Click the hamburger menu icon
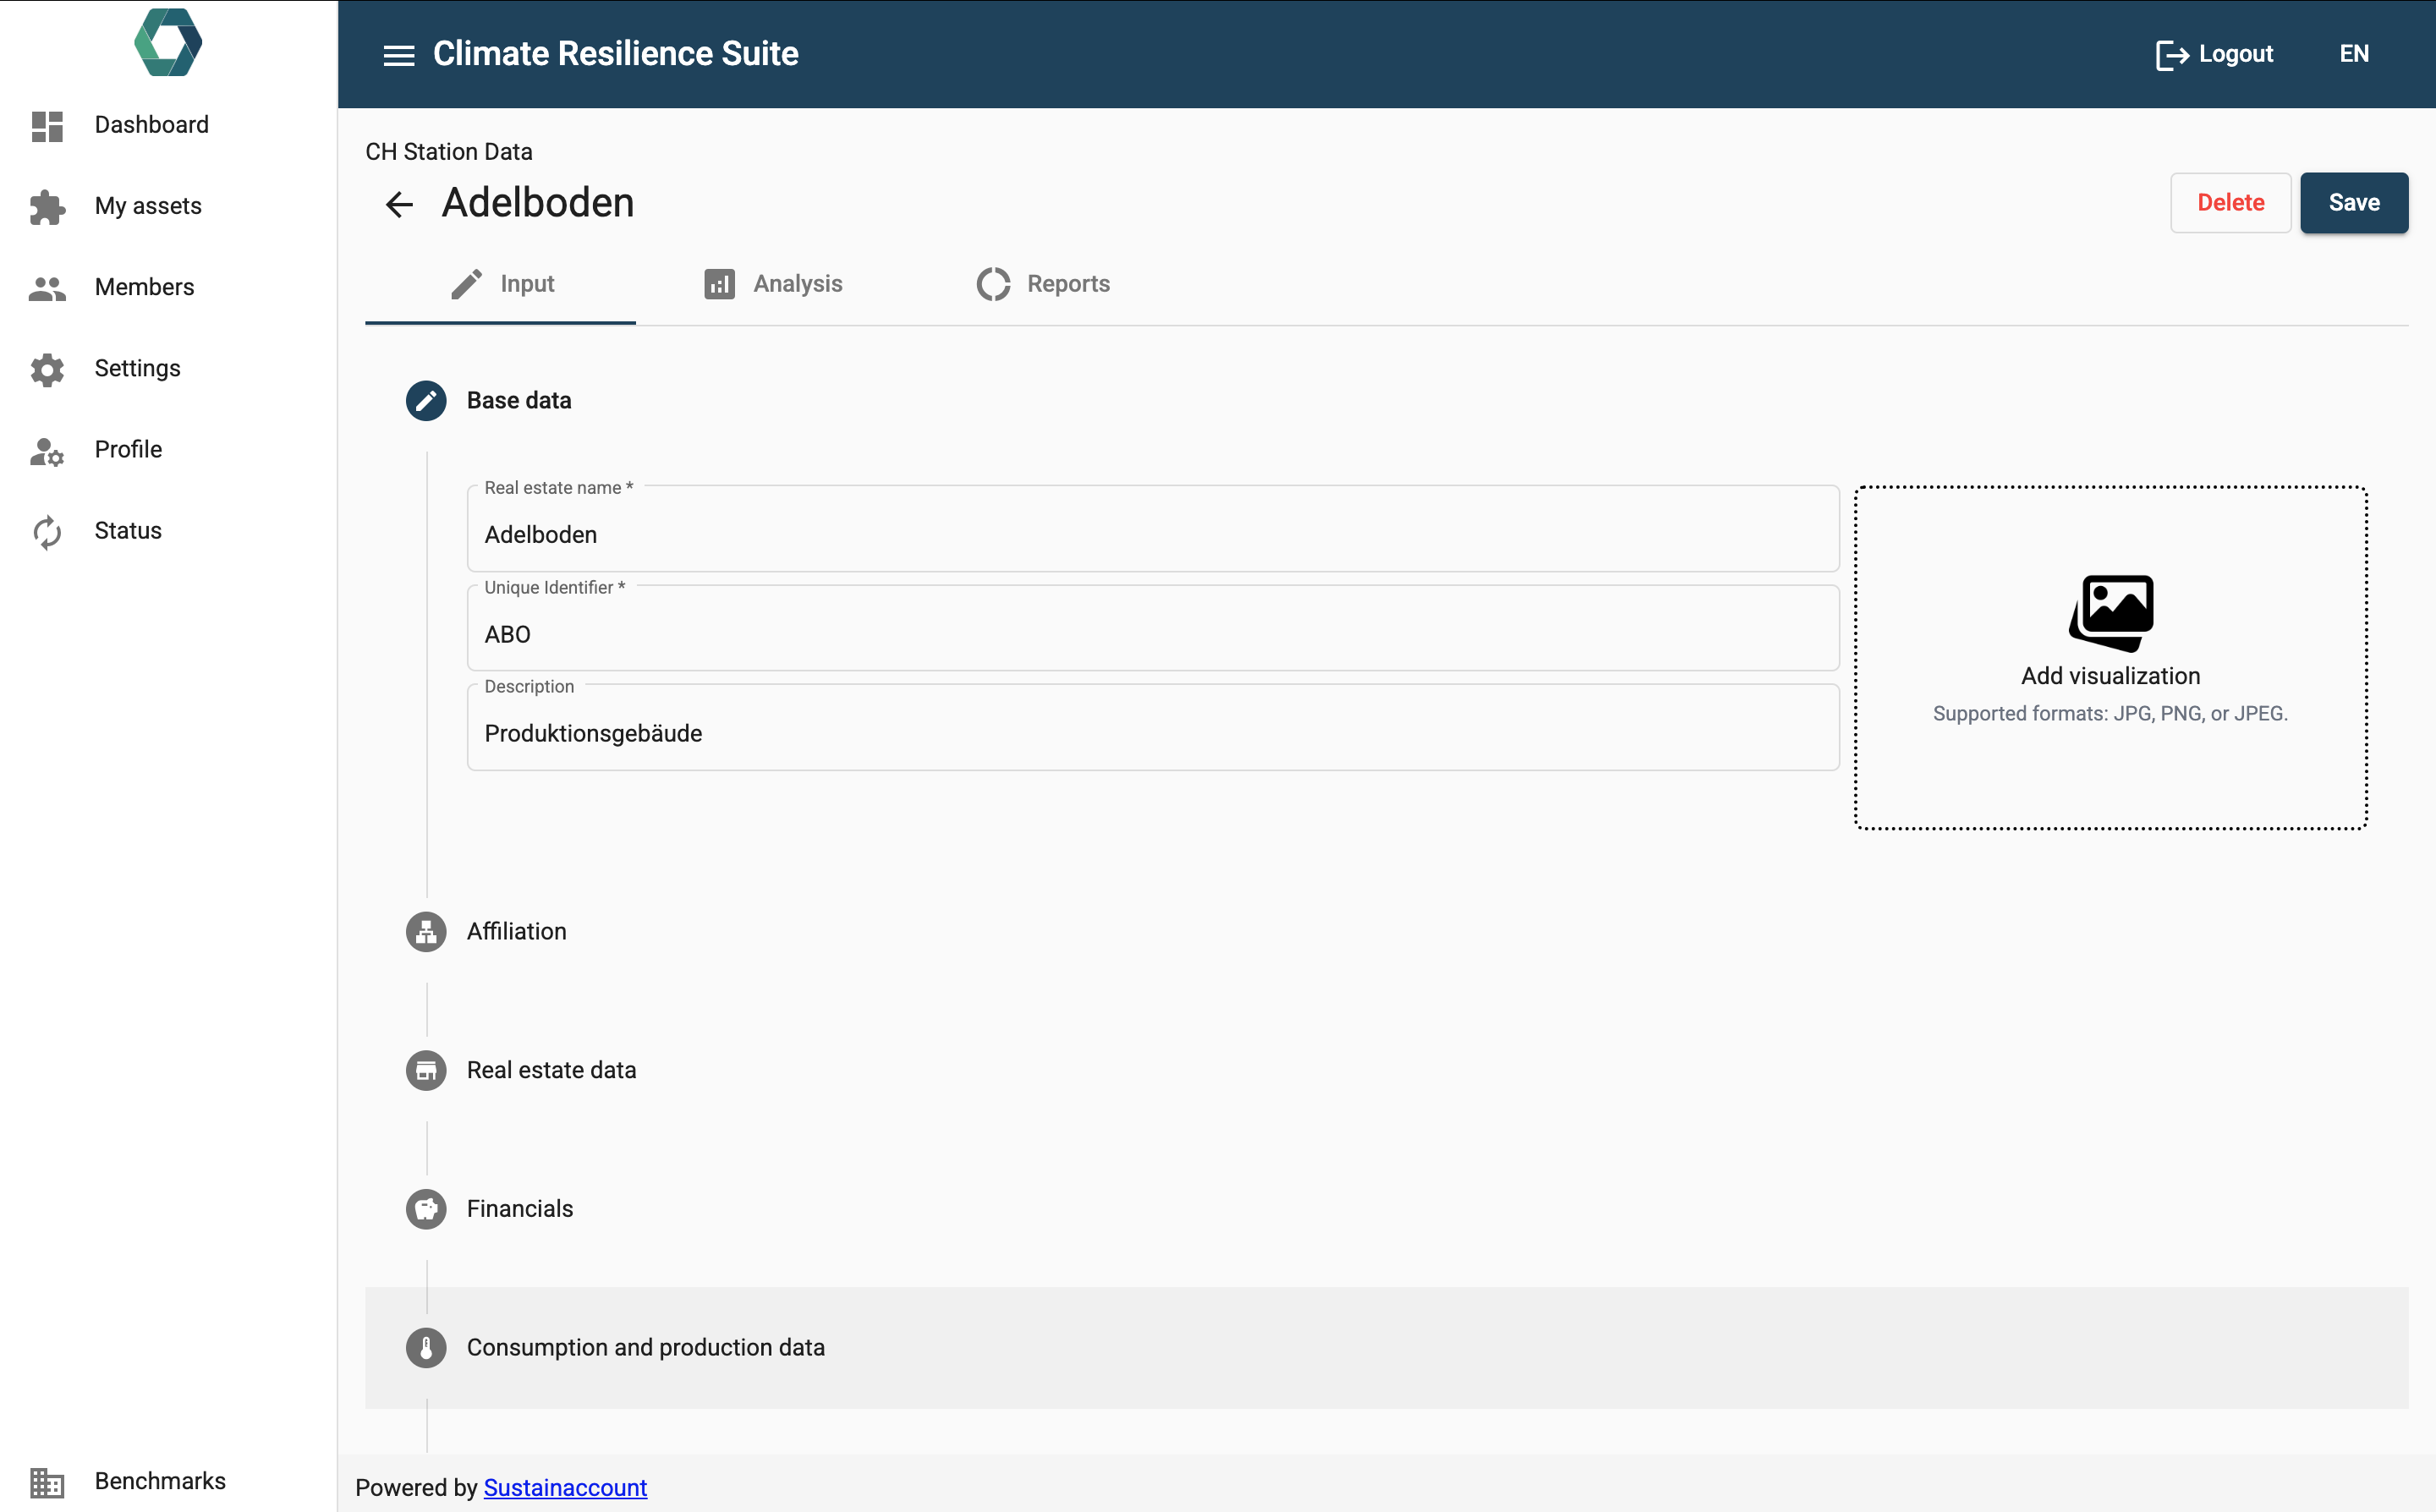This screenshot has width=2436, height=1512. point(398,55)
